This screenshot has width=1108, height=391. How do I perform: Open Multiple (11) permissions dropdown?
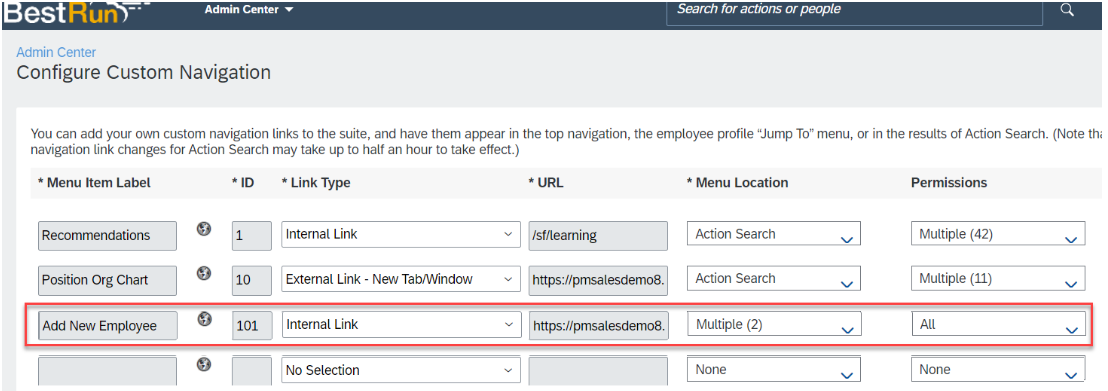[x=998, y=279]
